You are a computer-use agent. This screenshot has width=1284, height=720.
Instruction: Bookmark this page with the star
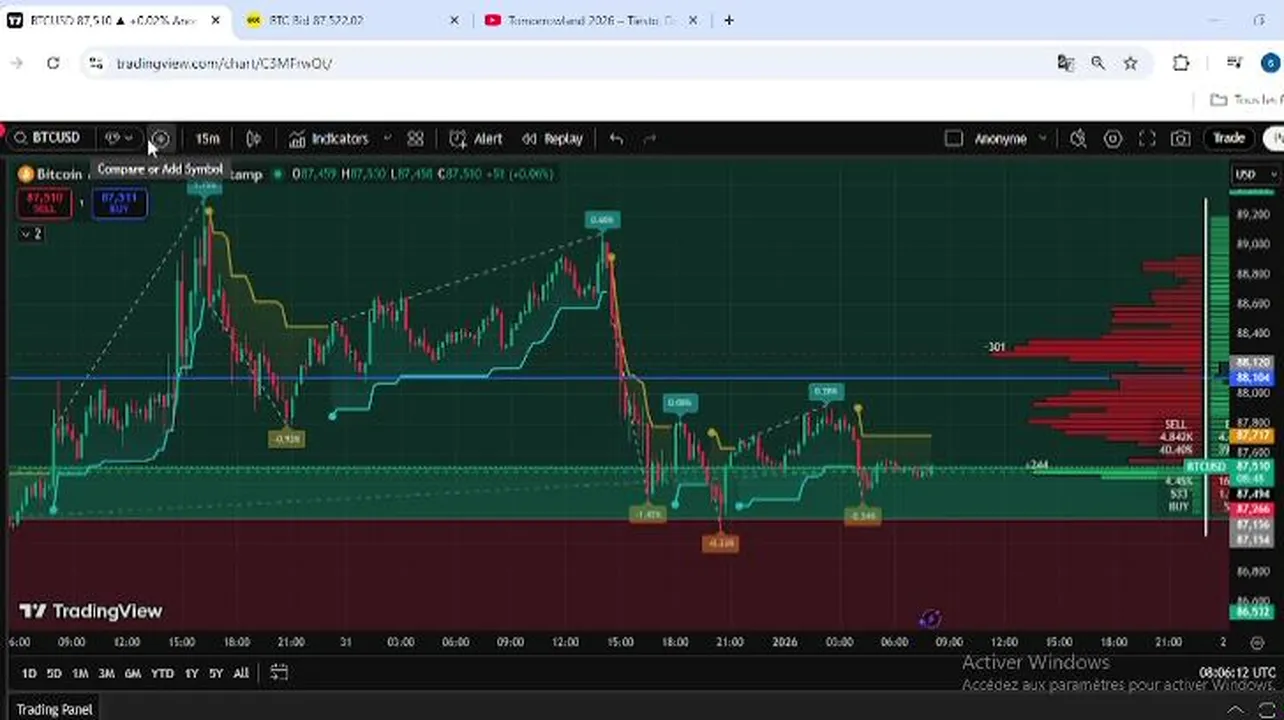(x=1130, y=63)
